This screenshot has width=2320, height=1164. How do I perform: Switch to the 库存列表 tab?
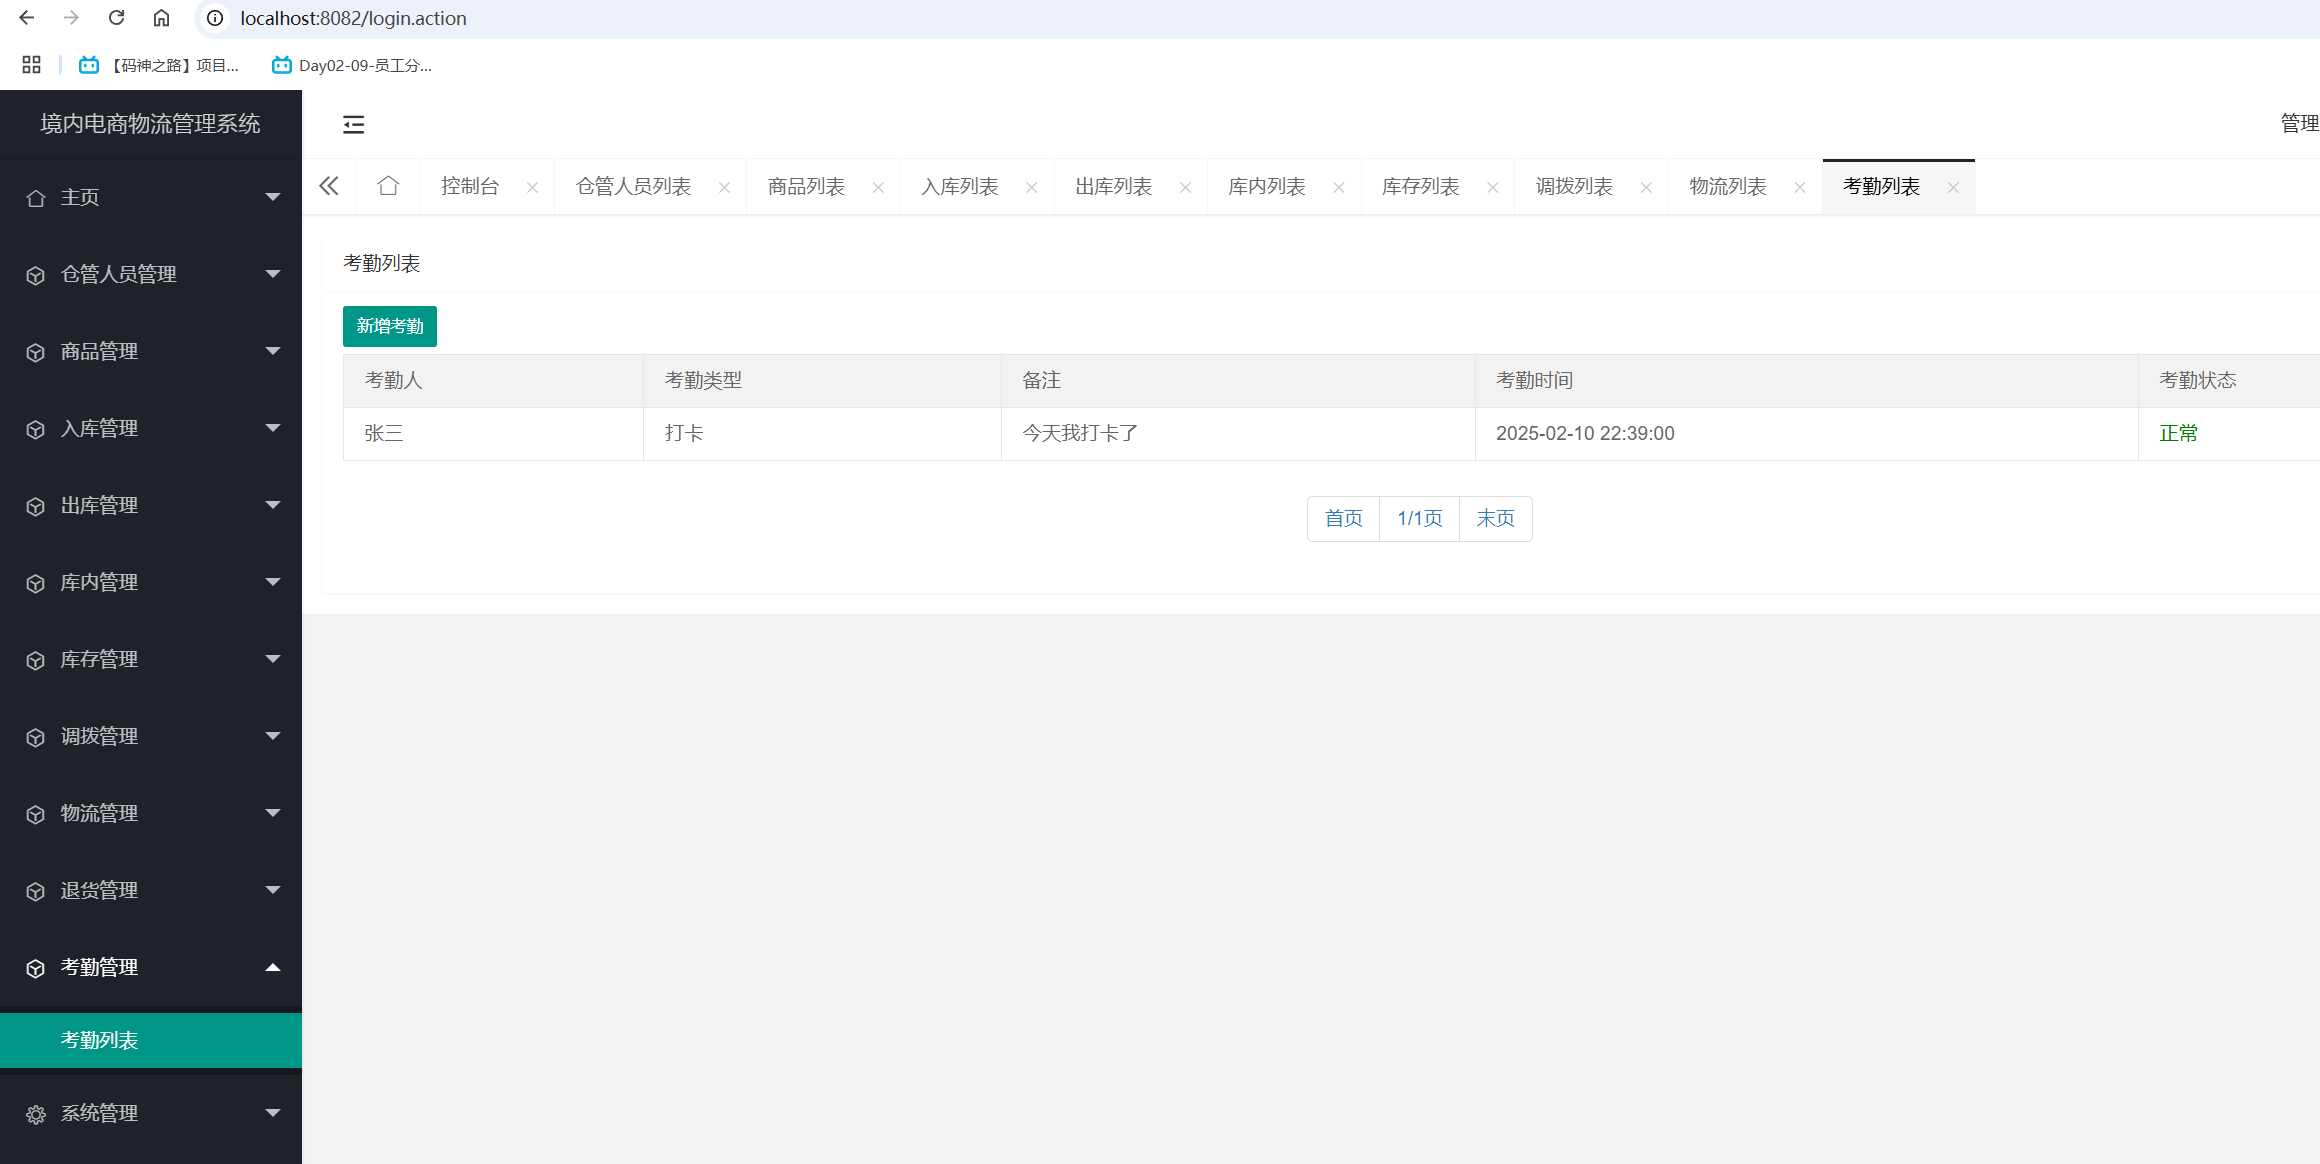point(1420,187)
